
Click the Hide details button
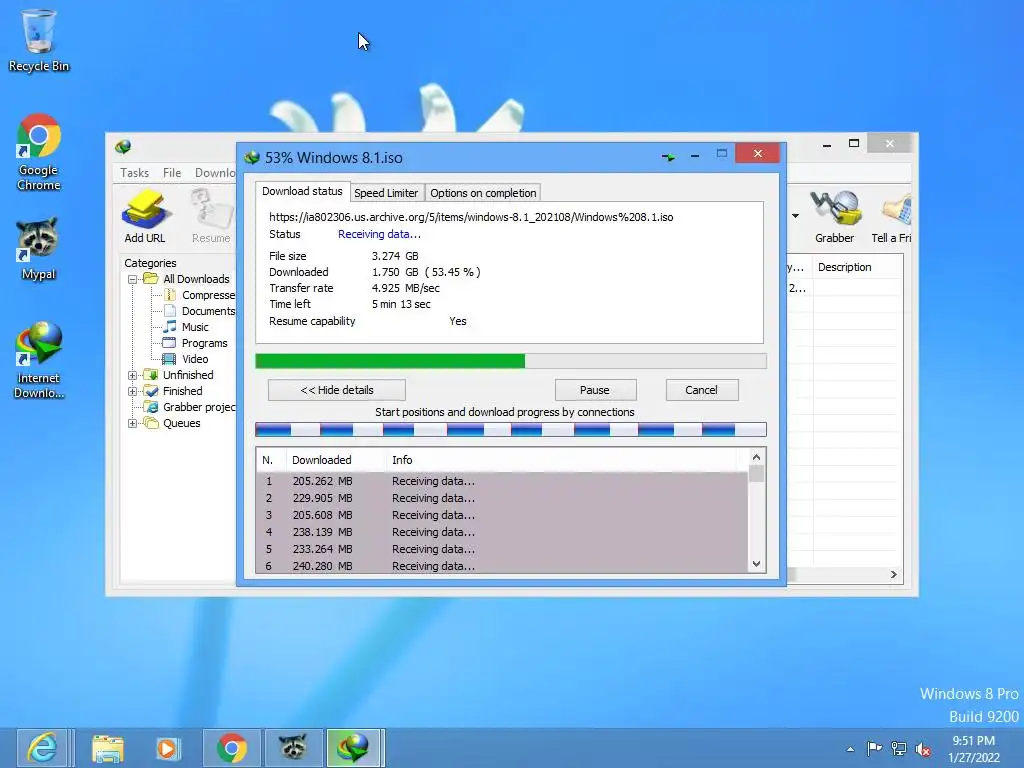[x=337, y=390]
